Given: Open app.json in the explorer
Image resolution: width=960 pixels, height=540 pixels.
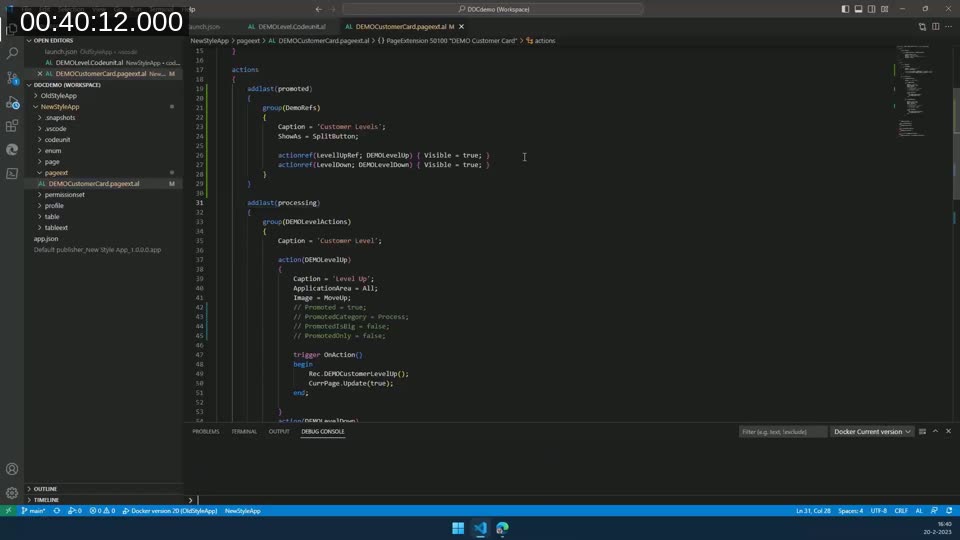Looking at the screenshot, I should point(46,239).
